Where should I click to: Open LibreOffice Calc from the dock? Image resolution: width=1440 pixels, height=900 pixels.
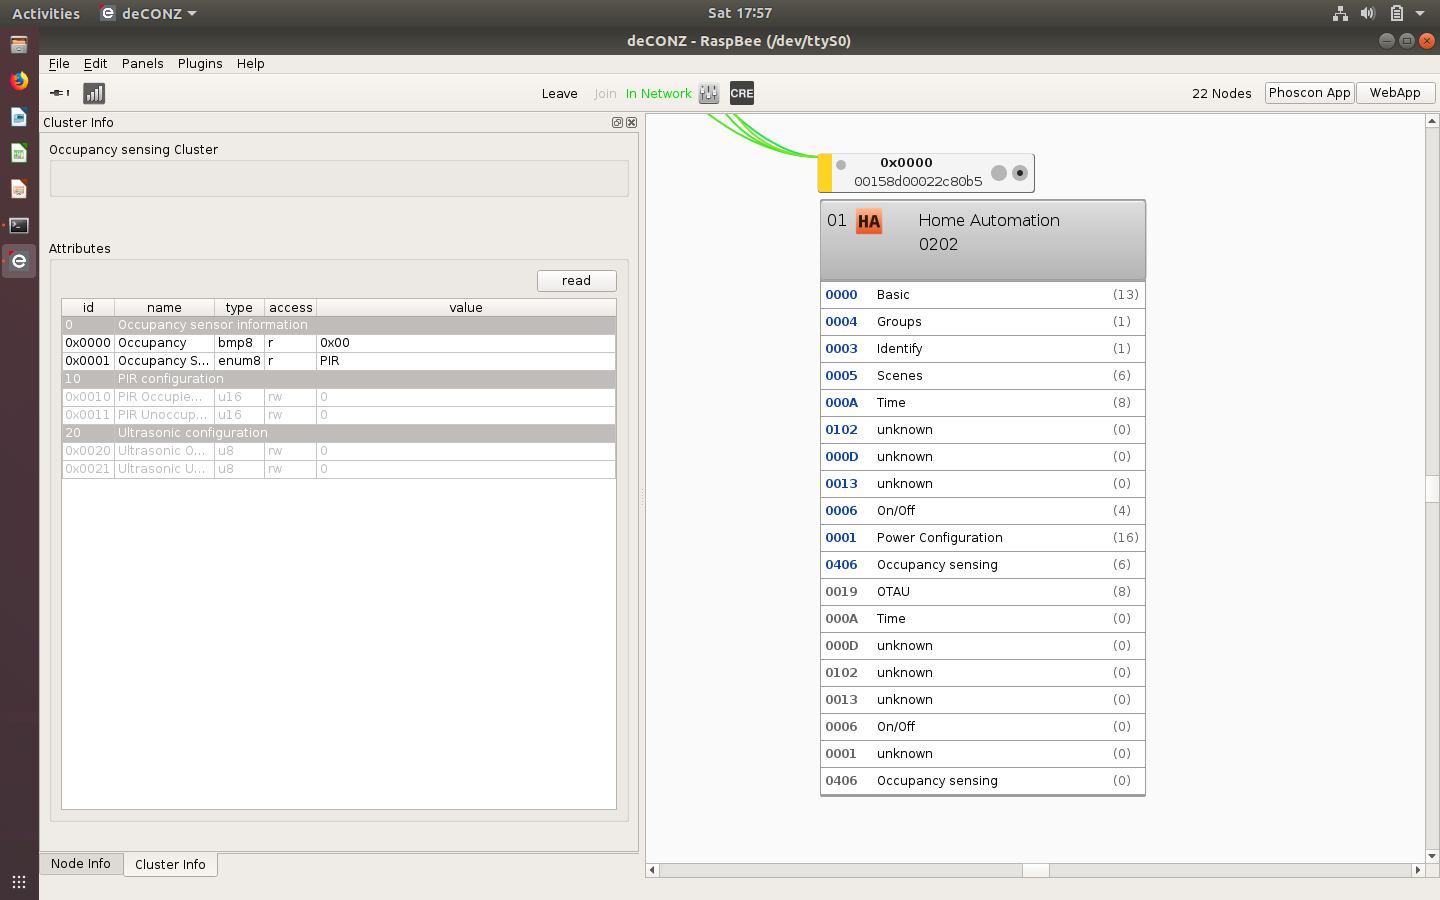pos(19,153)
